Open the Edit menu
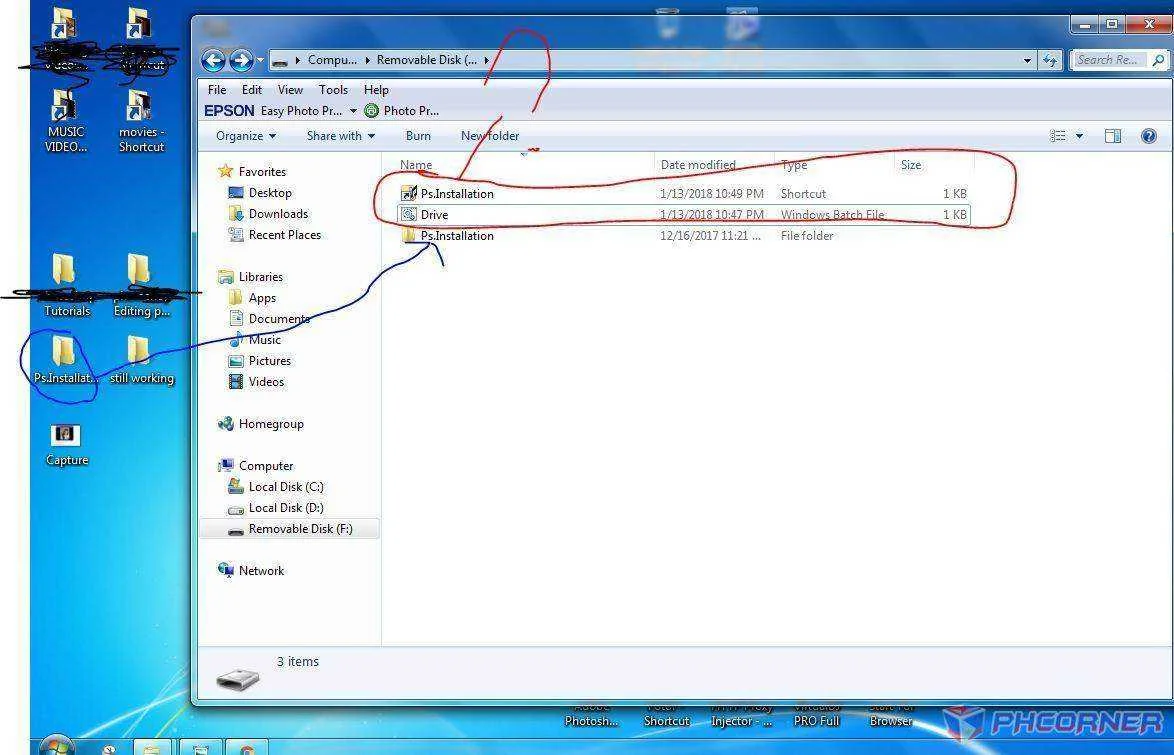1174x755 pixels. pyautogui.click(x=252, y=90)
